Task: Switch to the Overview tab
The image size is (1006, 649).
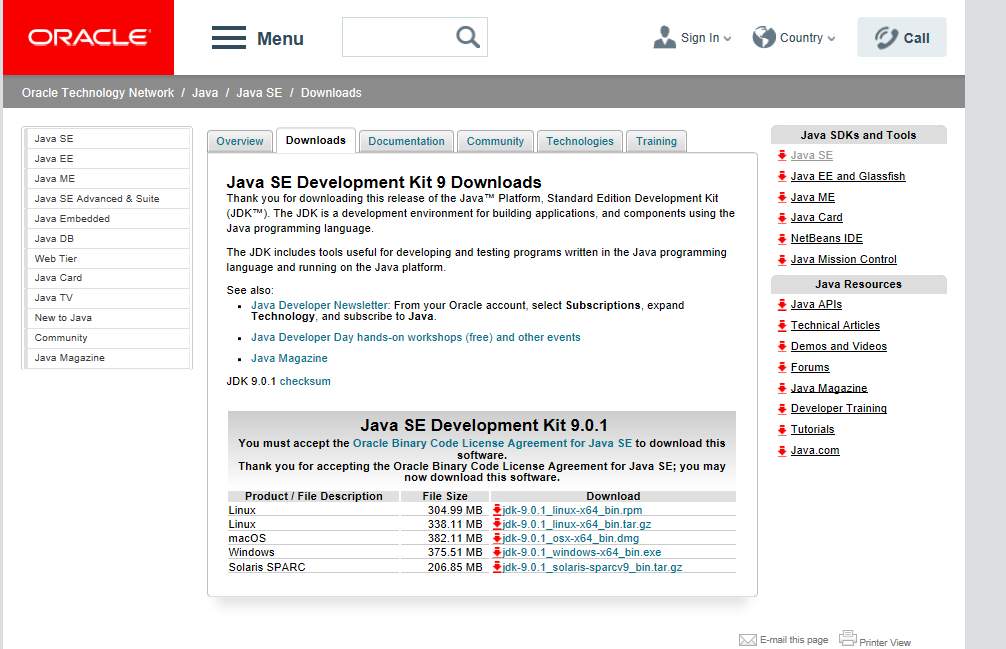Action: pos(239,141)
